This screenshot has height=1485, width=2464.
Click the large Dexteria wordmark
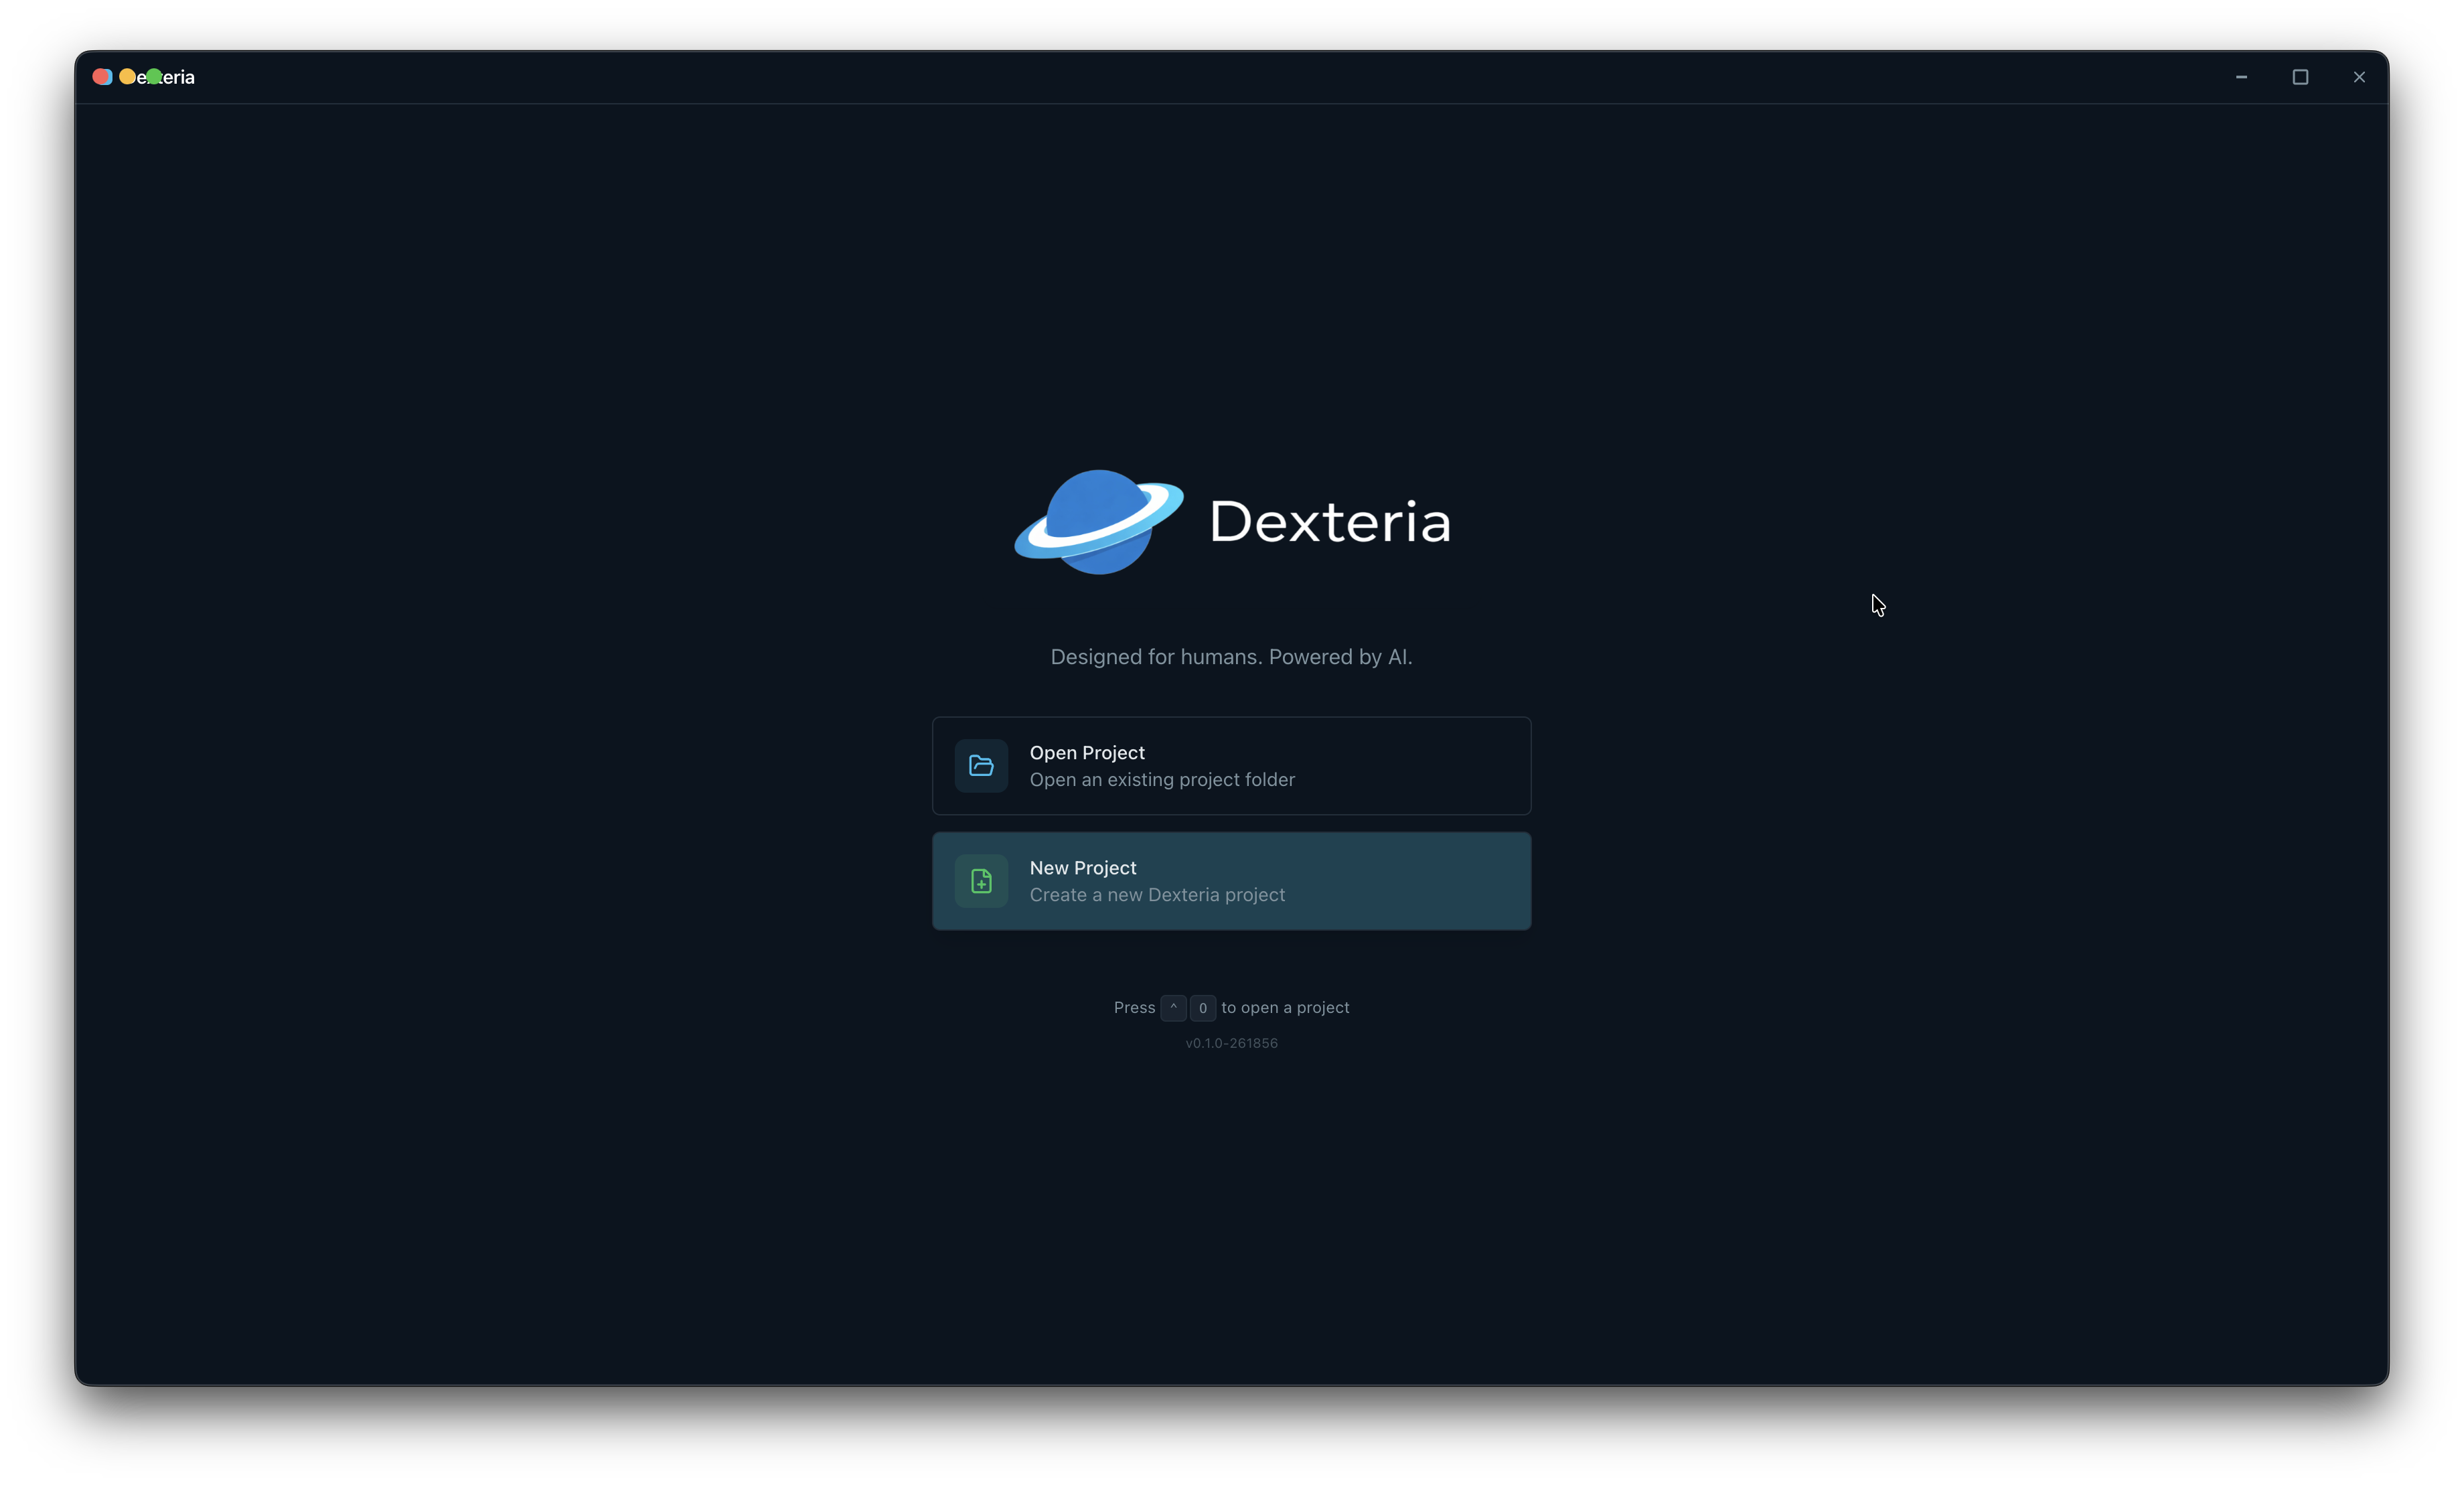click(x=1330, y=522)
